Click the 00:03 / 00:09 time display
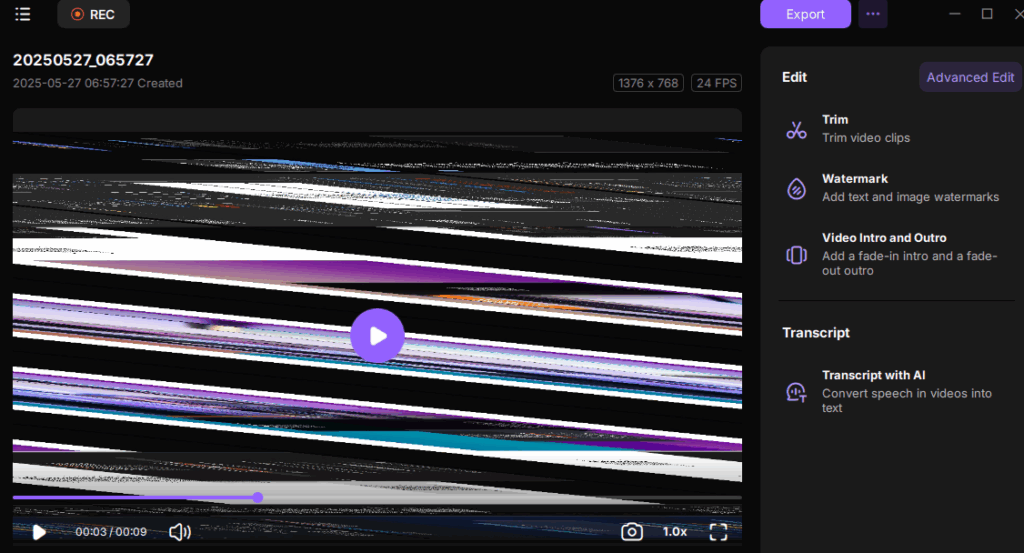1024x553 pixels. pos(111,532)
